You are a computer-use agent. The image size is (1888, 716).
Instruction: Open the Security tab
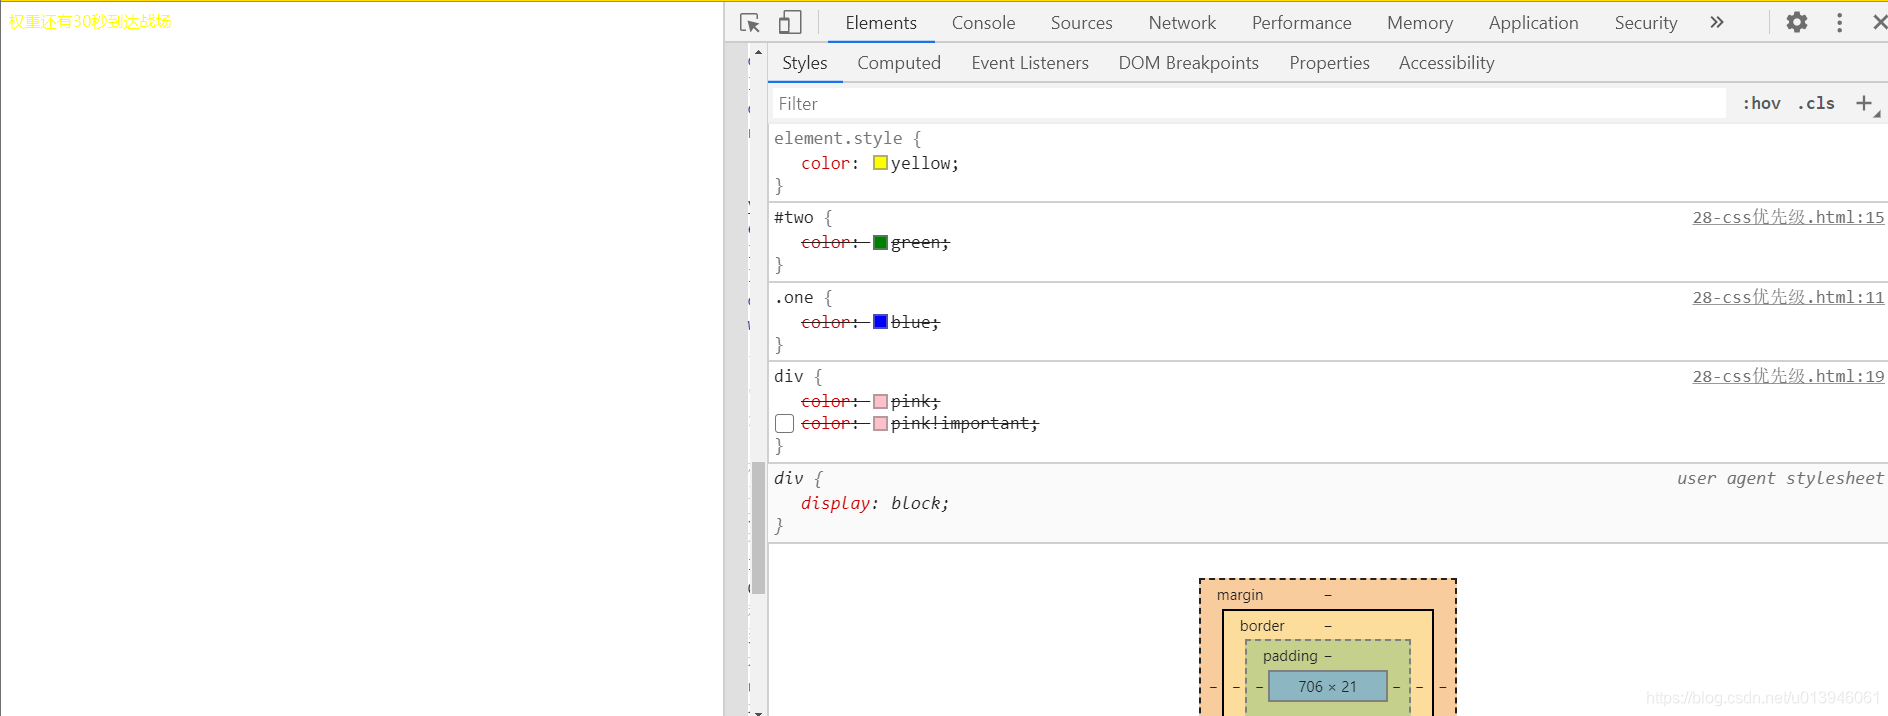coord(1645,22)
